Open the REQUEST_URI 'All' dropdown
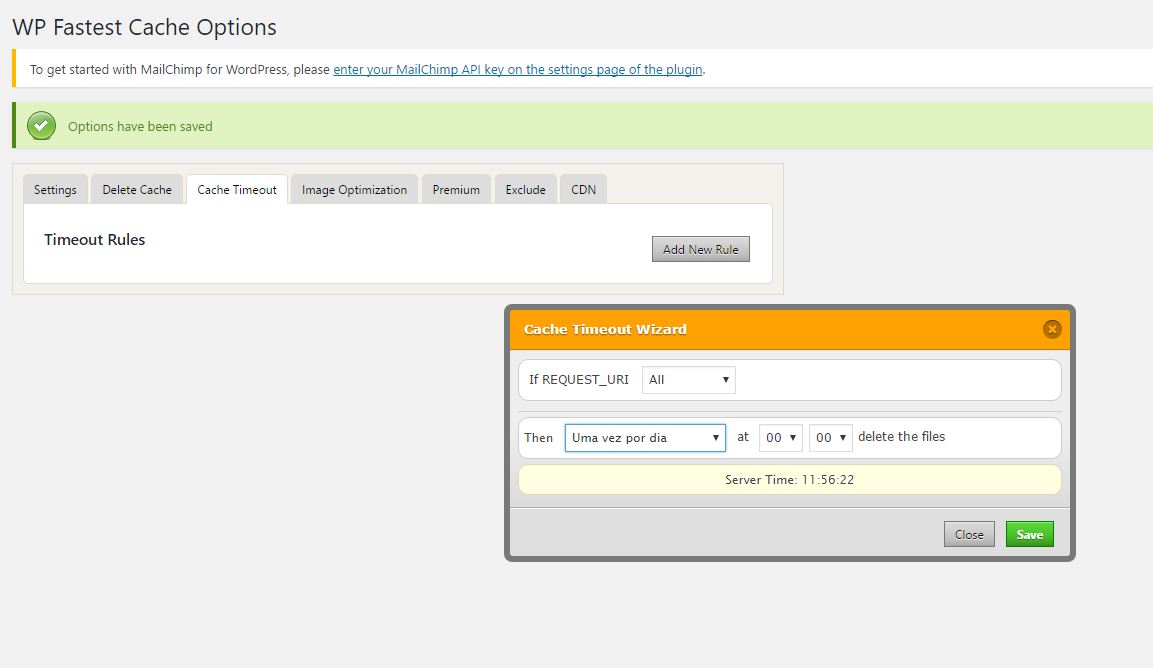The image size is (1153, 668). click(688, 380)
